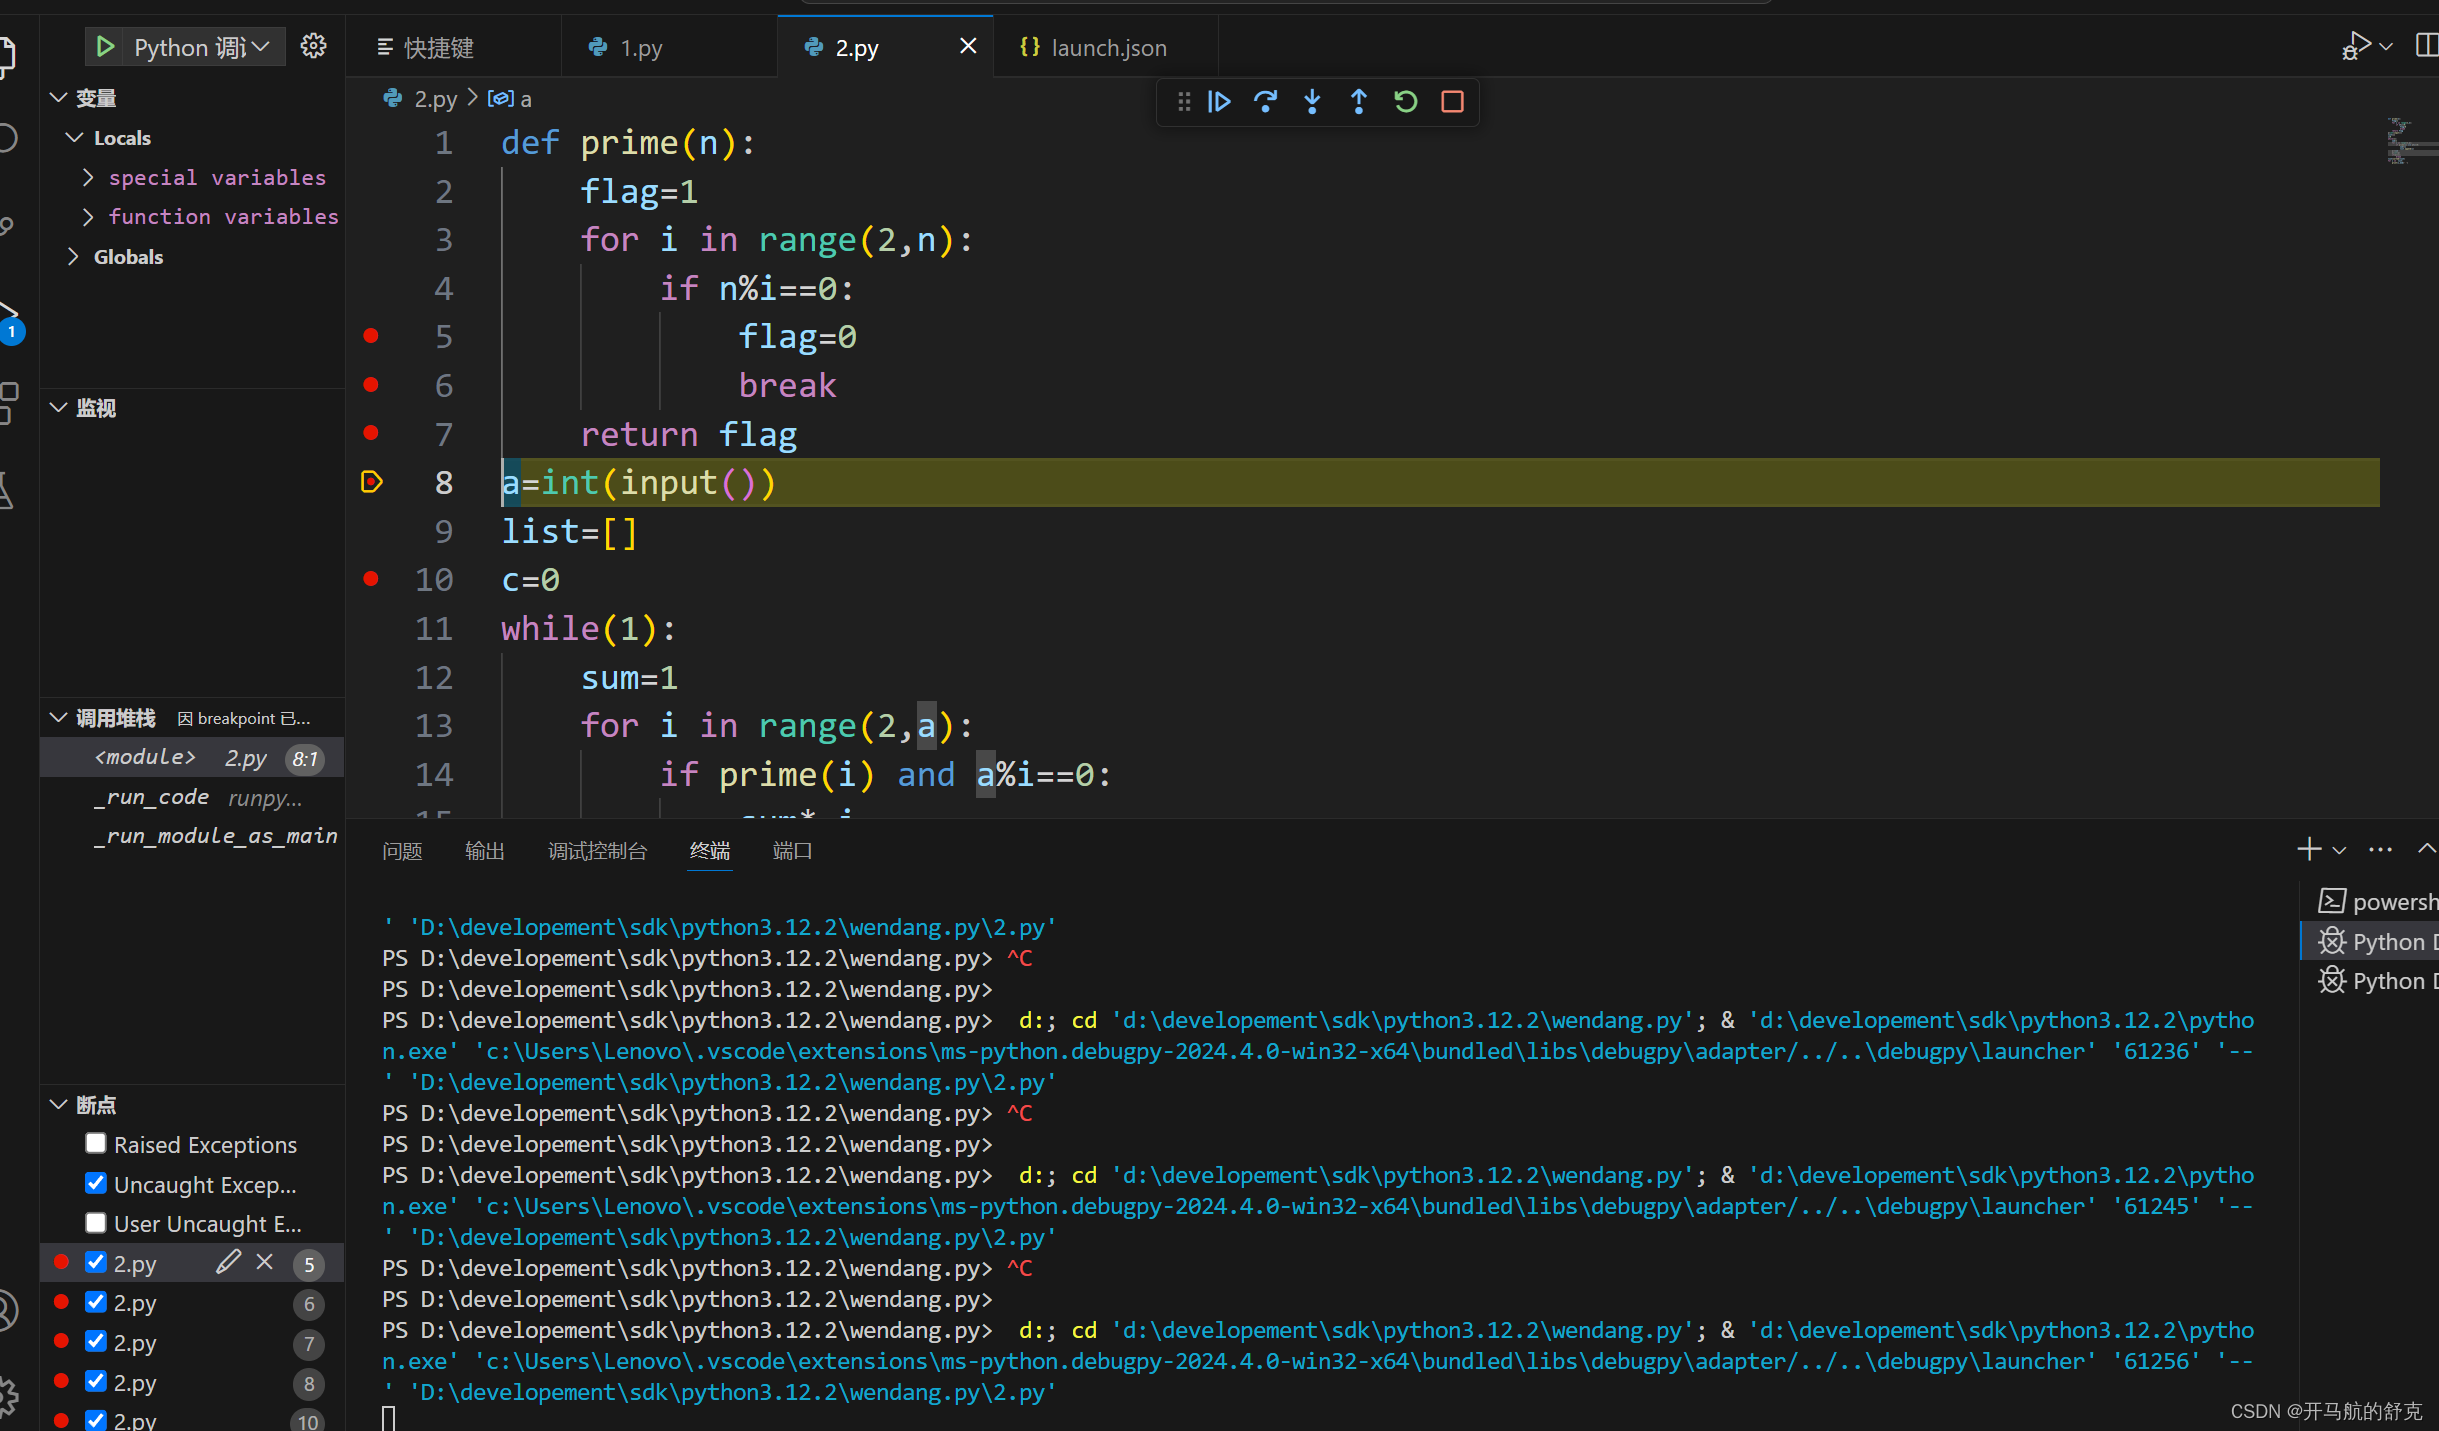Screen dimensions: 2439x1431
Task: Expand the Globals variable scope
Action: point(73,257)
